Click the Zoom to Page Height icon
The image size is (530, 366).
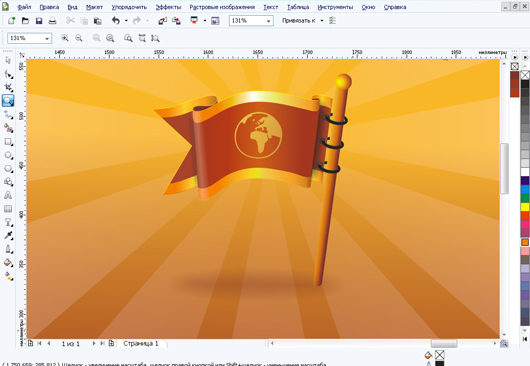point(155,38)
